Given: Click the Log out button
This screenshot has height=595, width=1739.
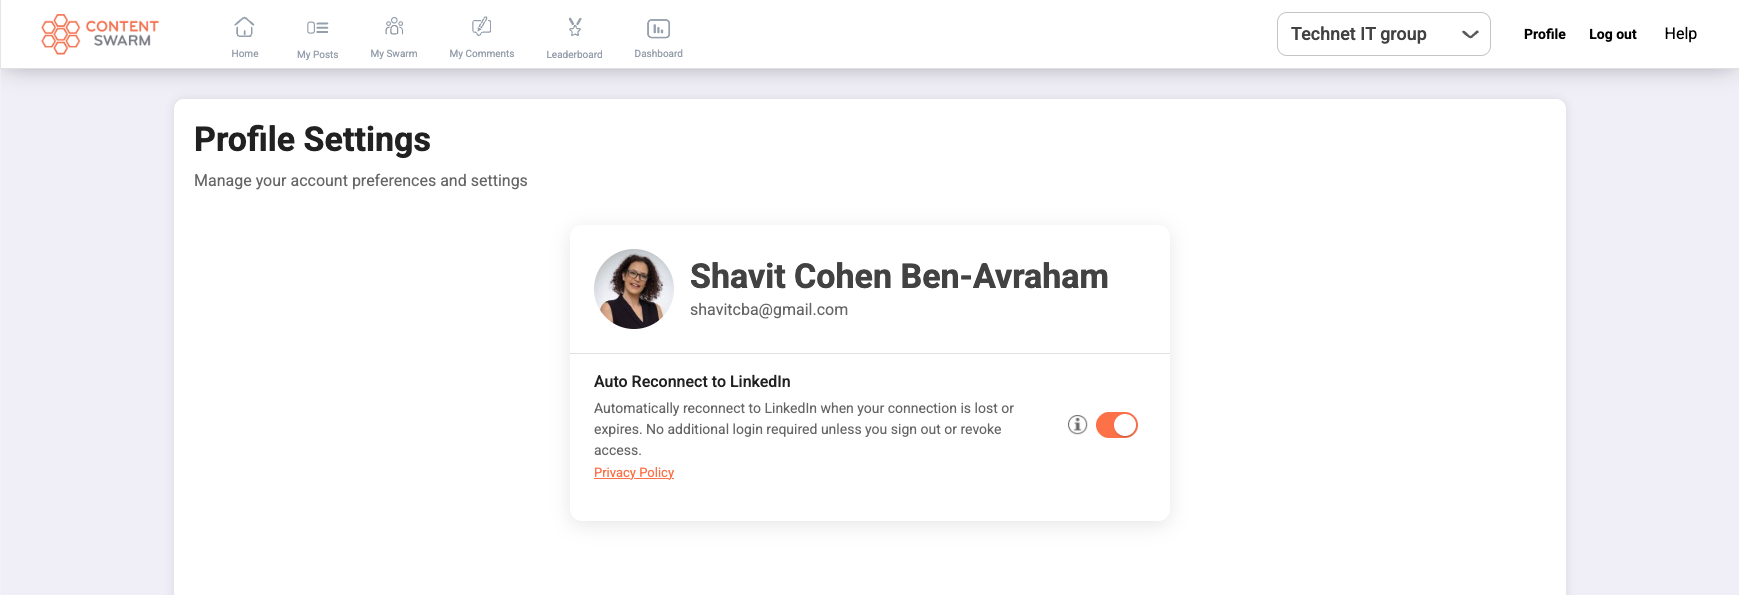Looking at the screenshot, I should coord(1612,34).
